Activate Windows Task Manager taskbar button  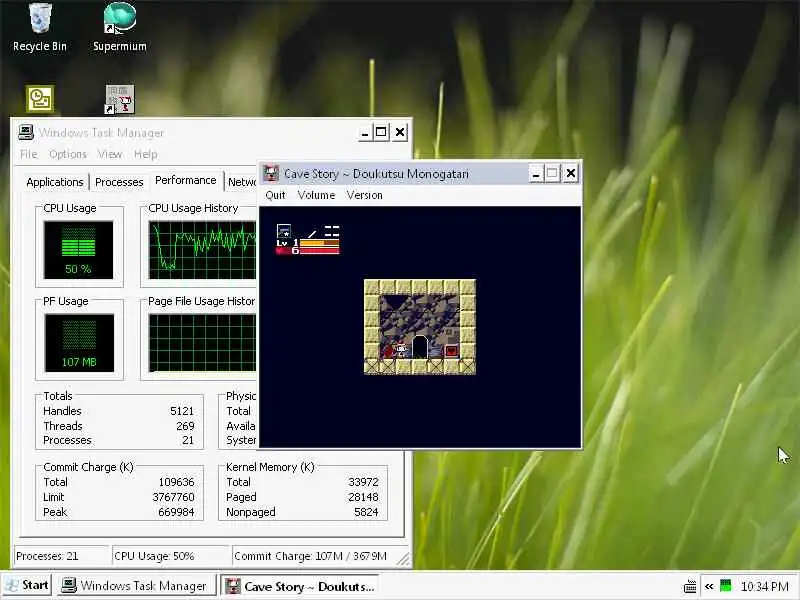click(136, 586)
